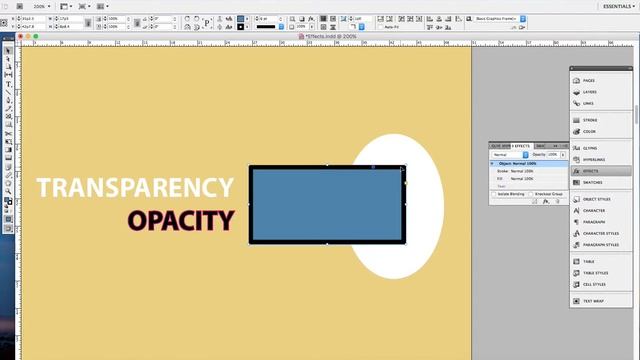
Task: Open the Paragraph Styles panel
Action: (601, 245)
